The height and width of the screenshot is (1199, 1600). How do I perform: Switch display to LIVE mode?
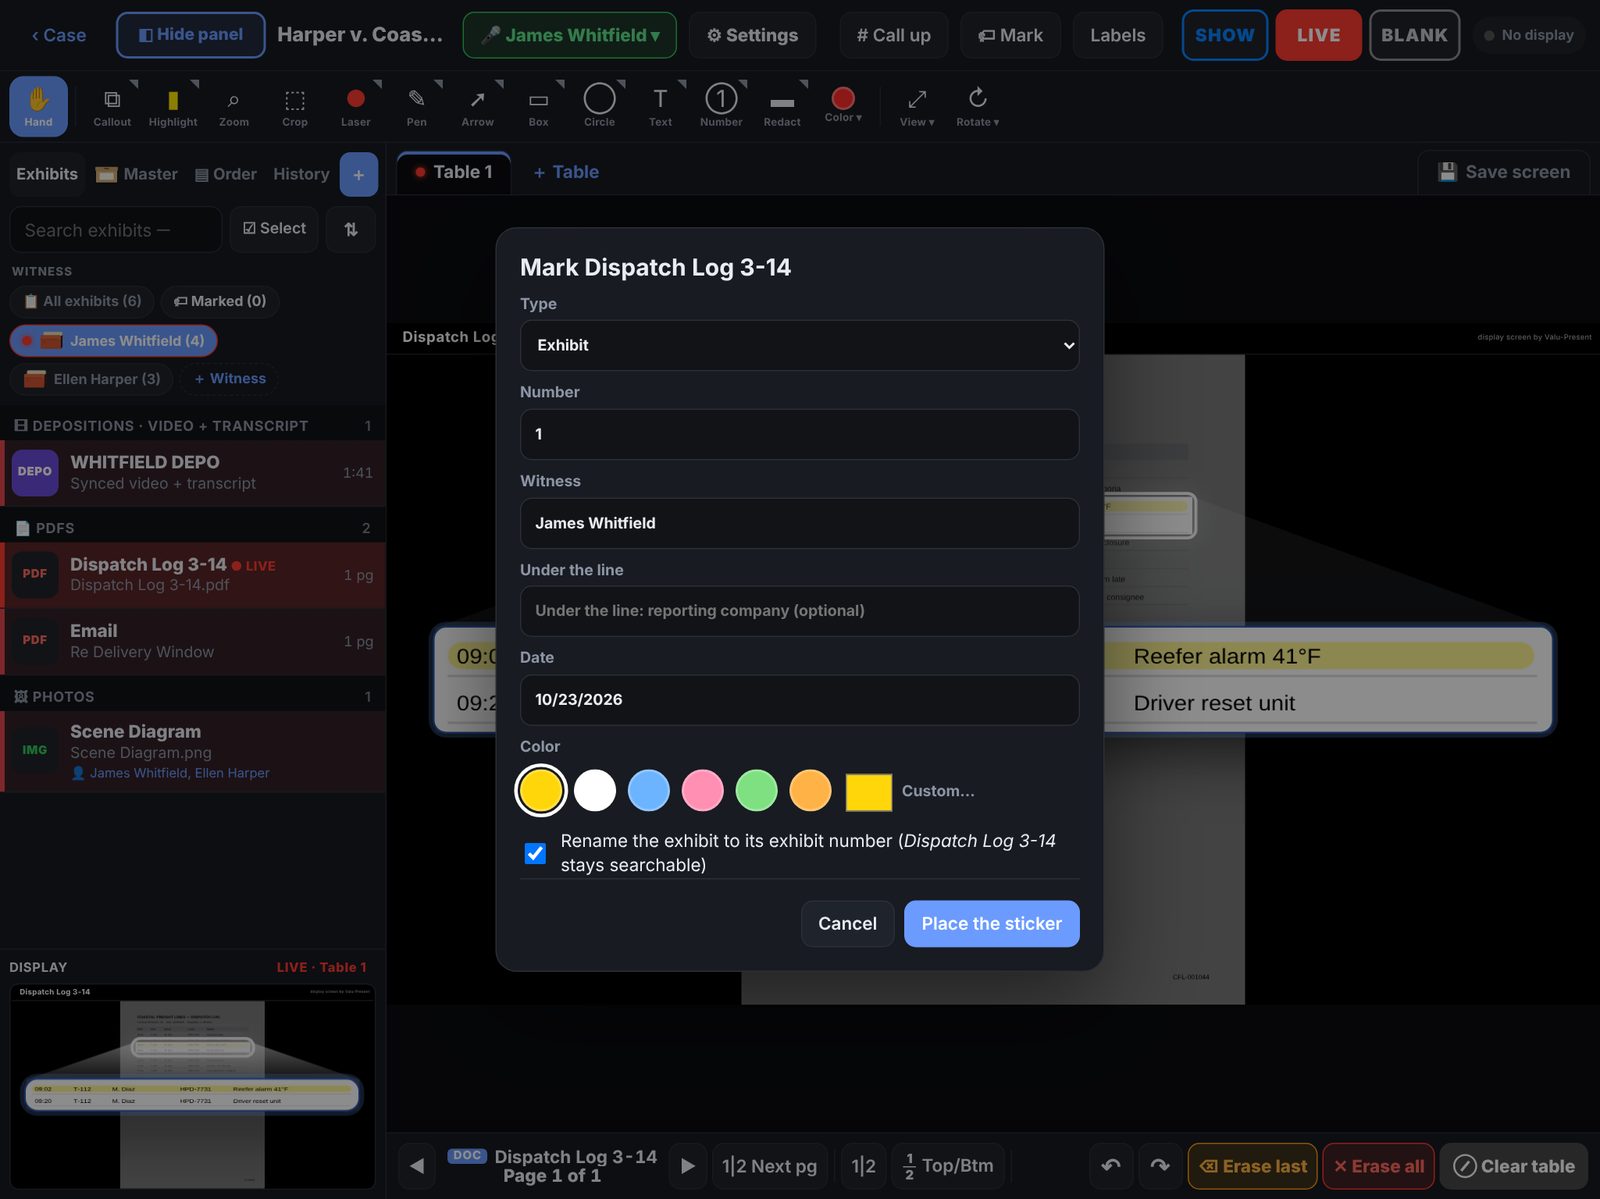(x=1318, y=35)
